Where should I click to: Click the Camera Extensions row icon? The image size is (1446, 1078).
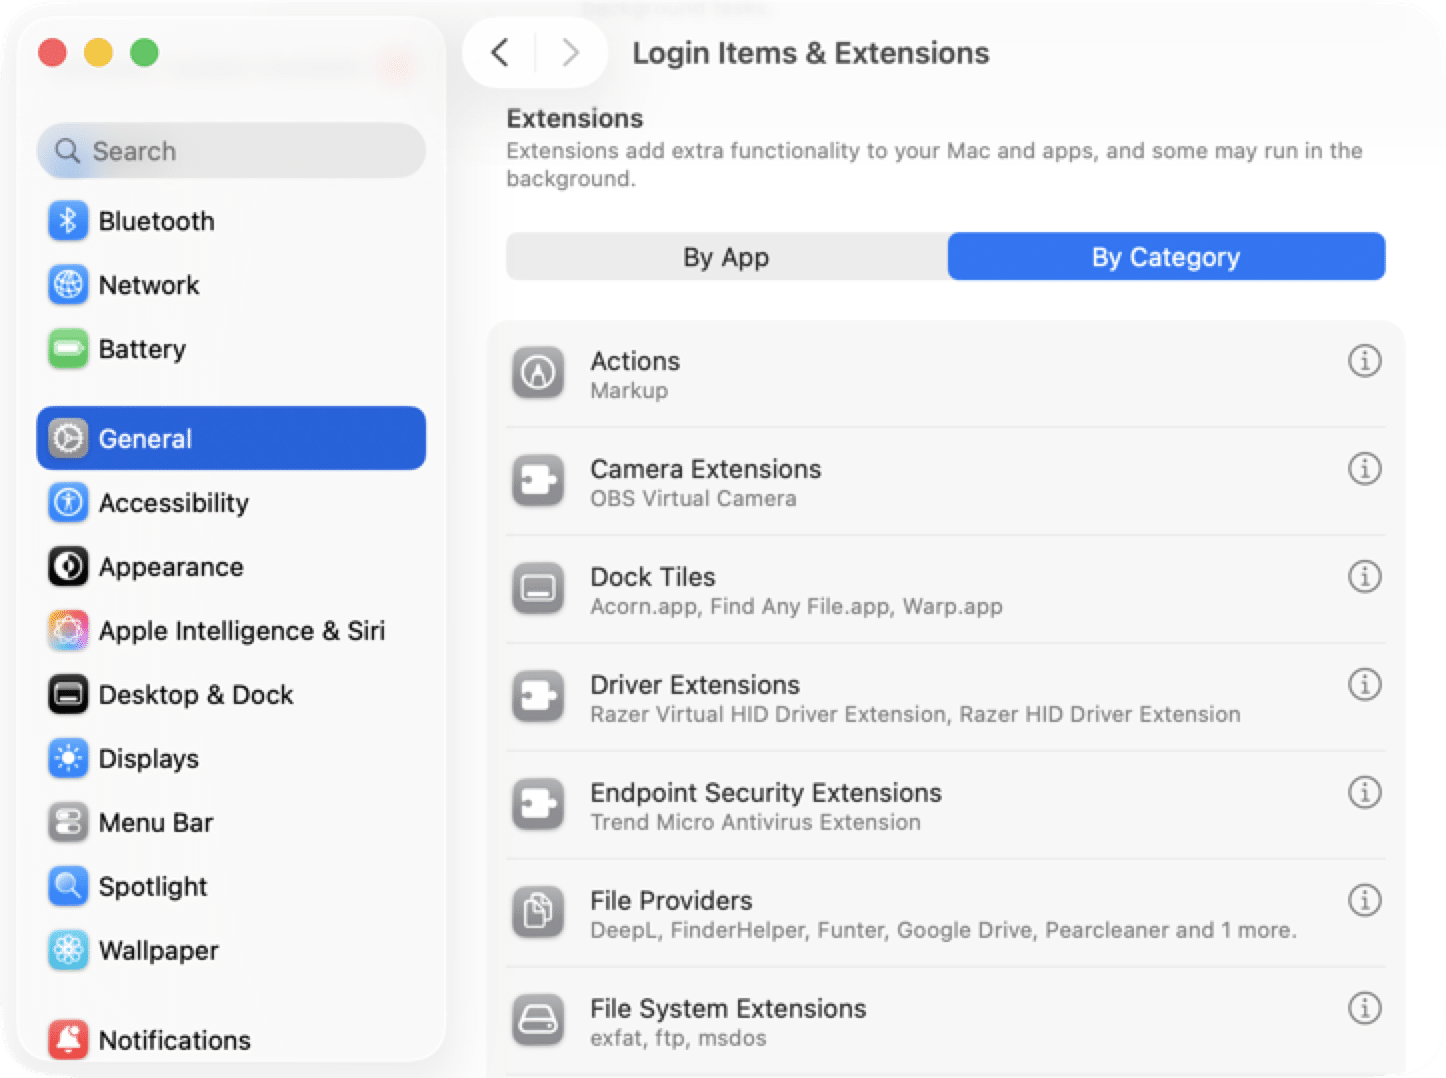coord(538,481)
